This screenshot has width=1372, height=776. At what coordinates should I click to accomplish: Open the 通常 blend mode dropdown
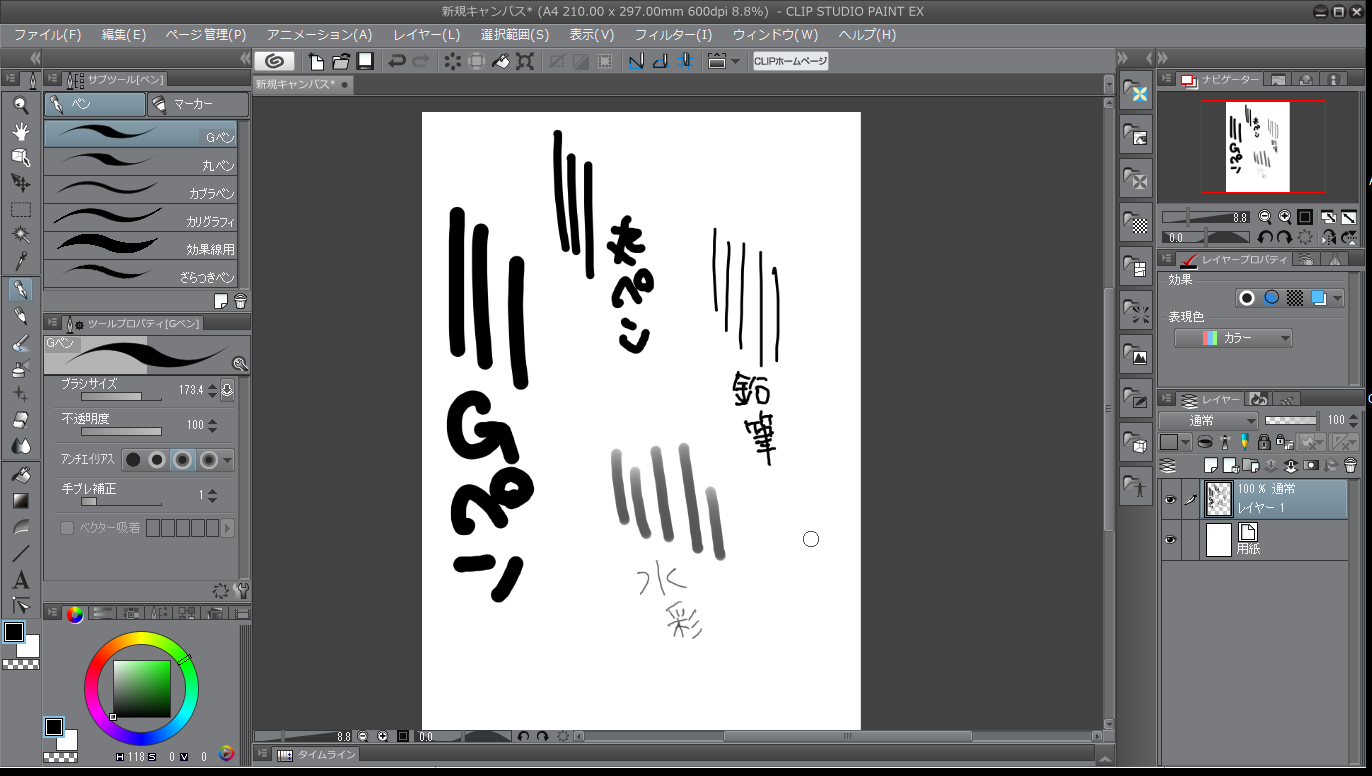tap(1208, 421)
